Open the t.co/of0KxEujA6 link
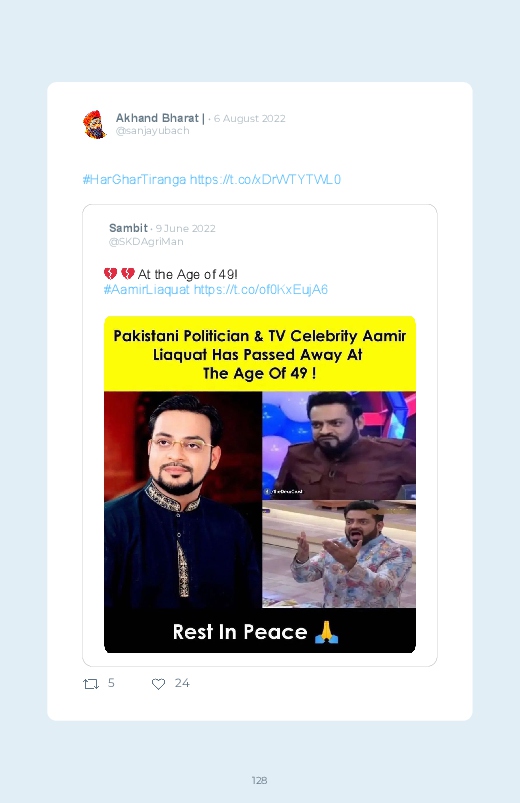The width and height of the screenshot is (520, 803). point(261,290)
